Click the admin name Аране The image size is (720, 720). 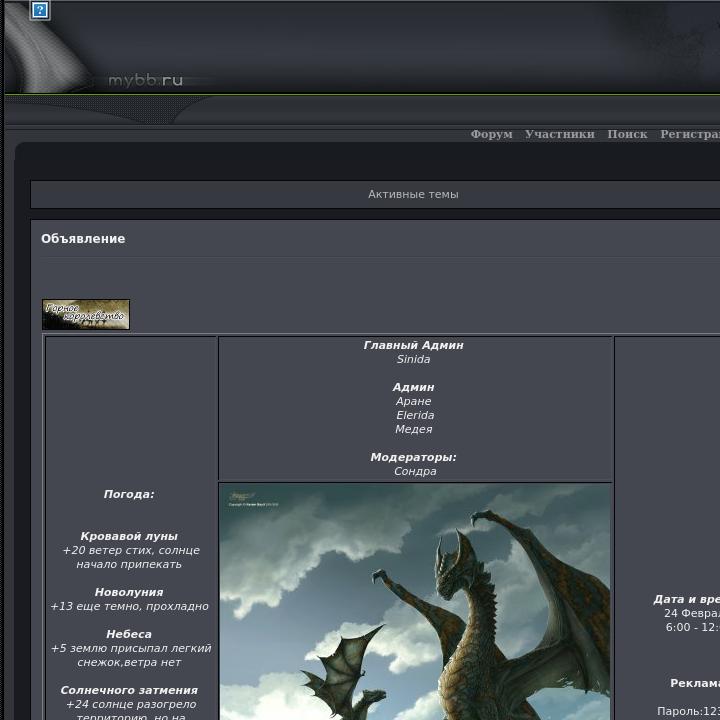pos(414,401)
